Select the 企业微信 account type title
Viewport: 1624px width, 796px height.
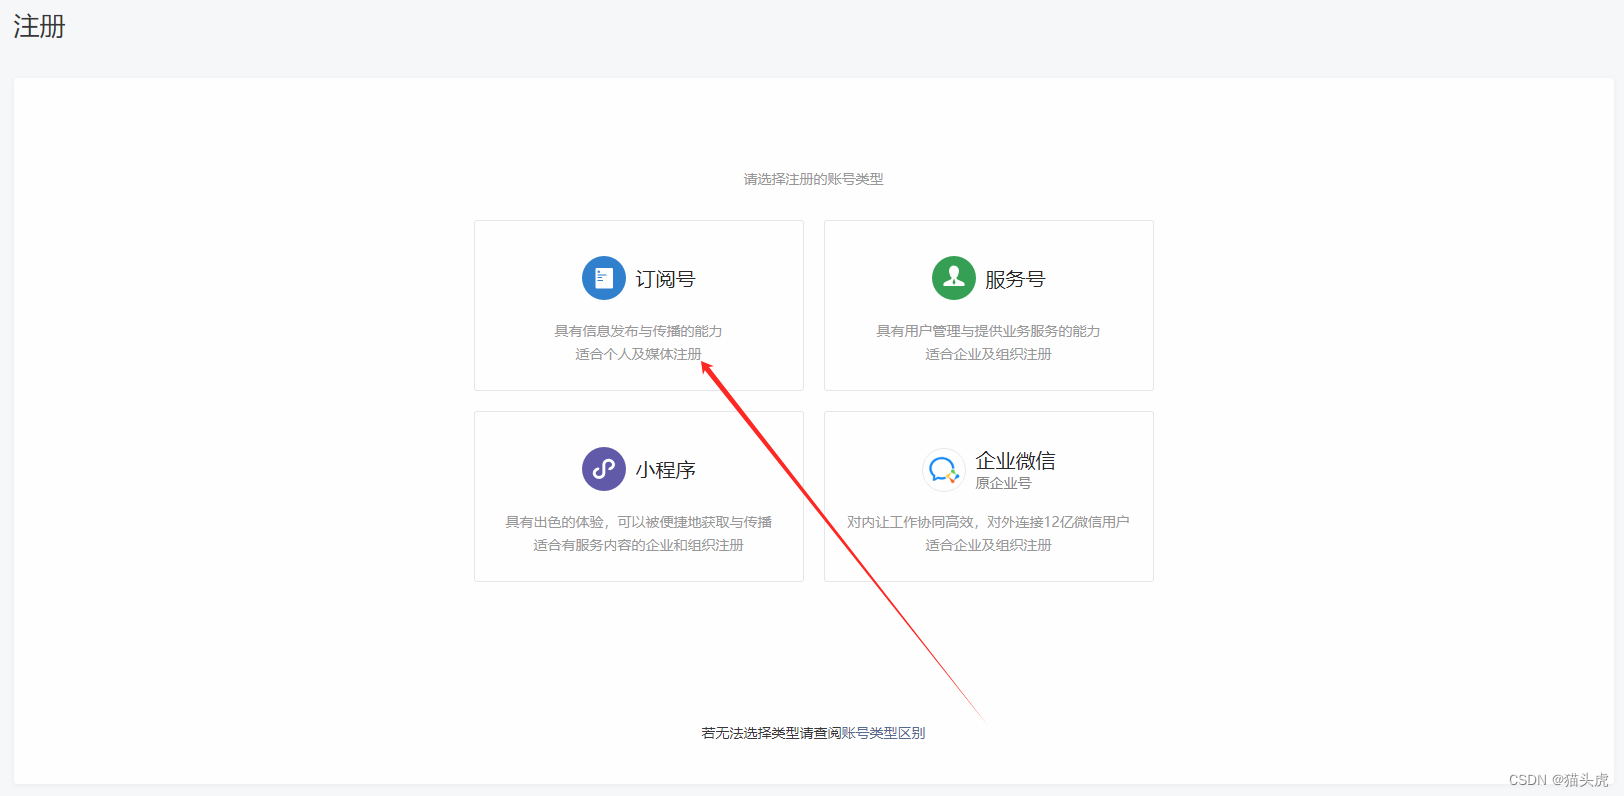tap(1015, 461)
